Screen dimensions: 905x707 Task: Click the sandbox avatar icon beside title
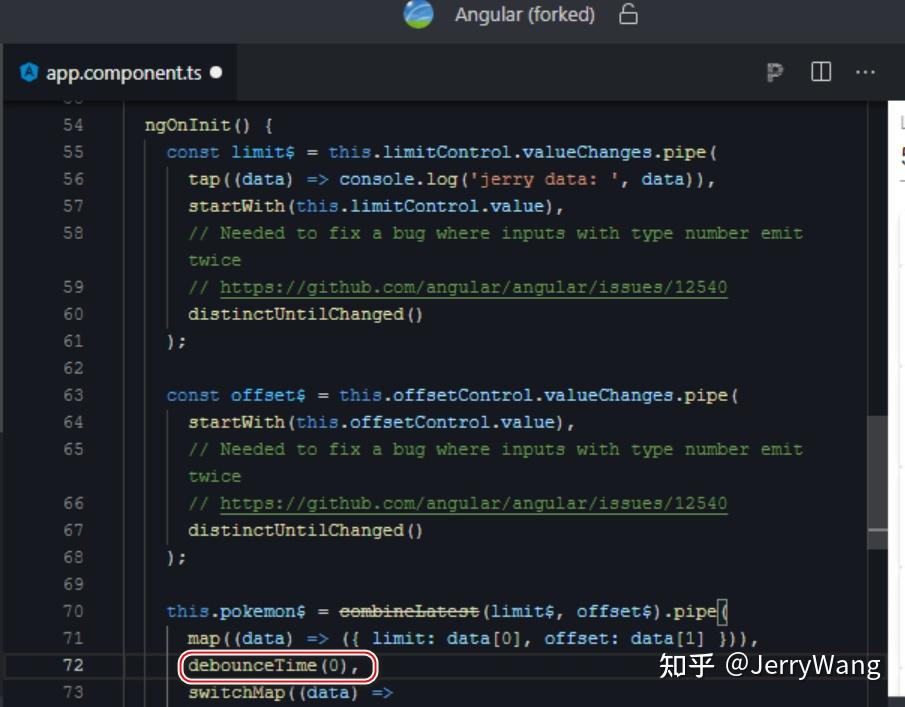(x=418, y=14)
